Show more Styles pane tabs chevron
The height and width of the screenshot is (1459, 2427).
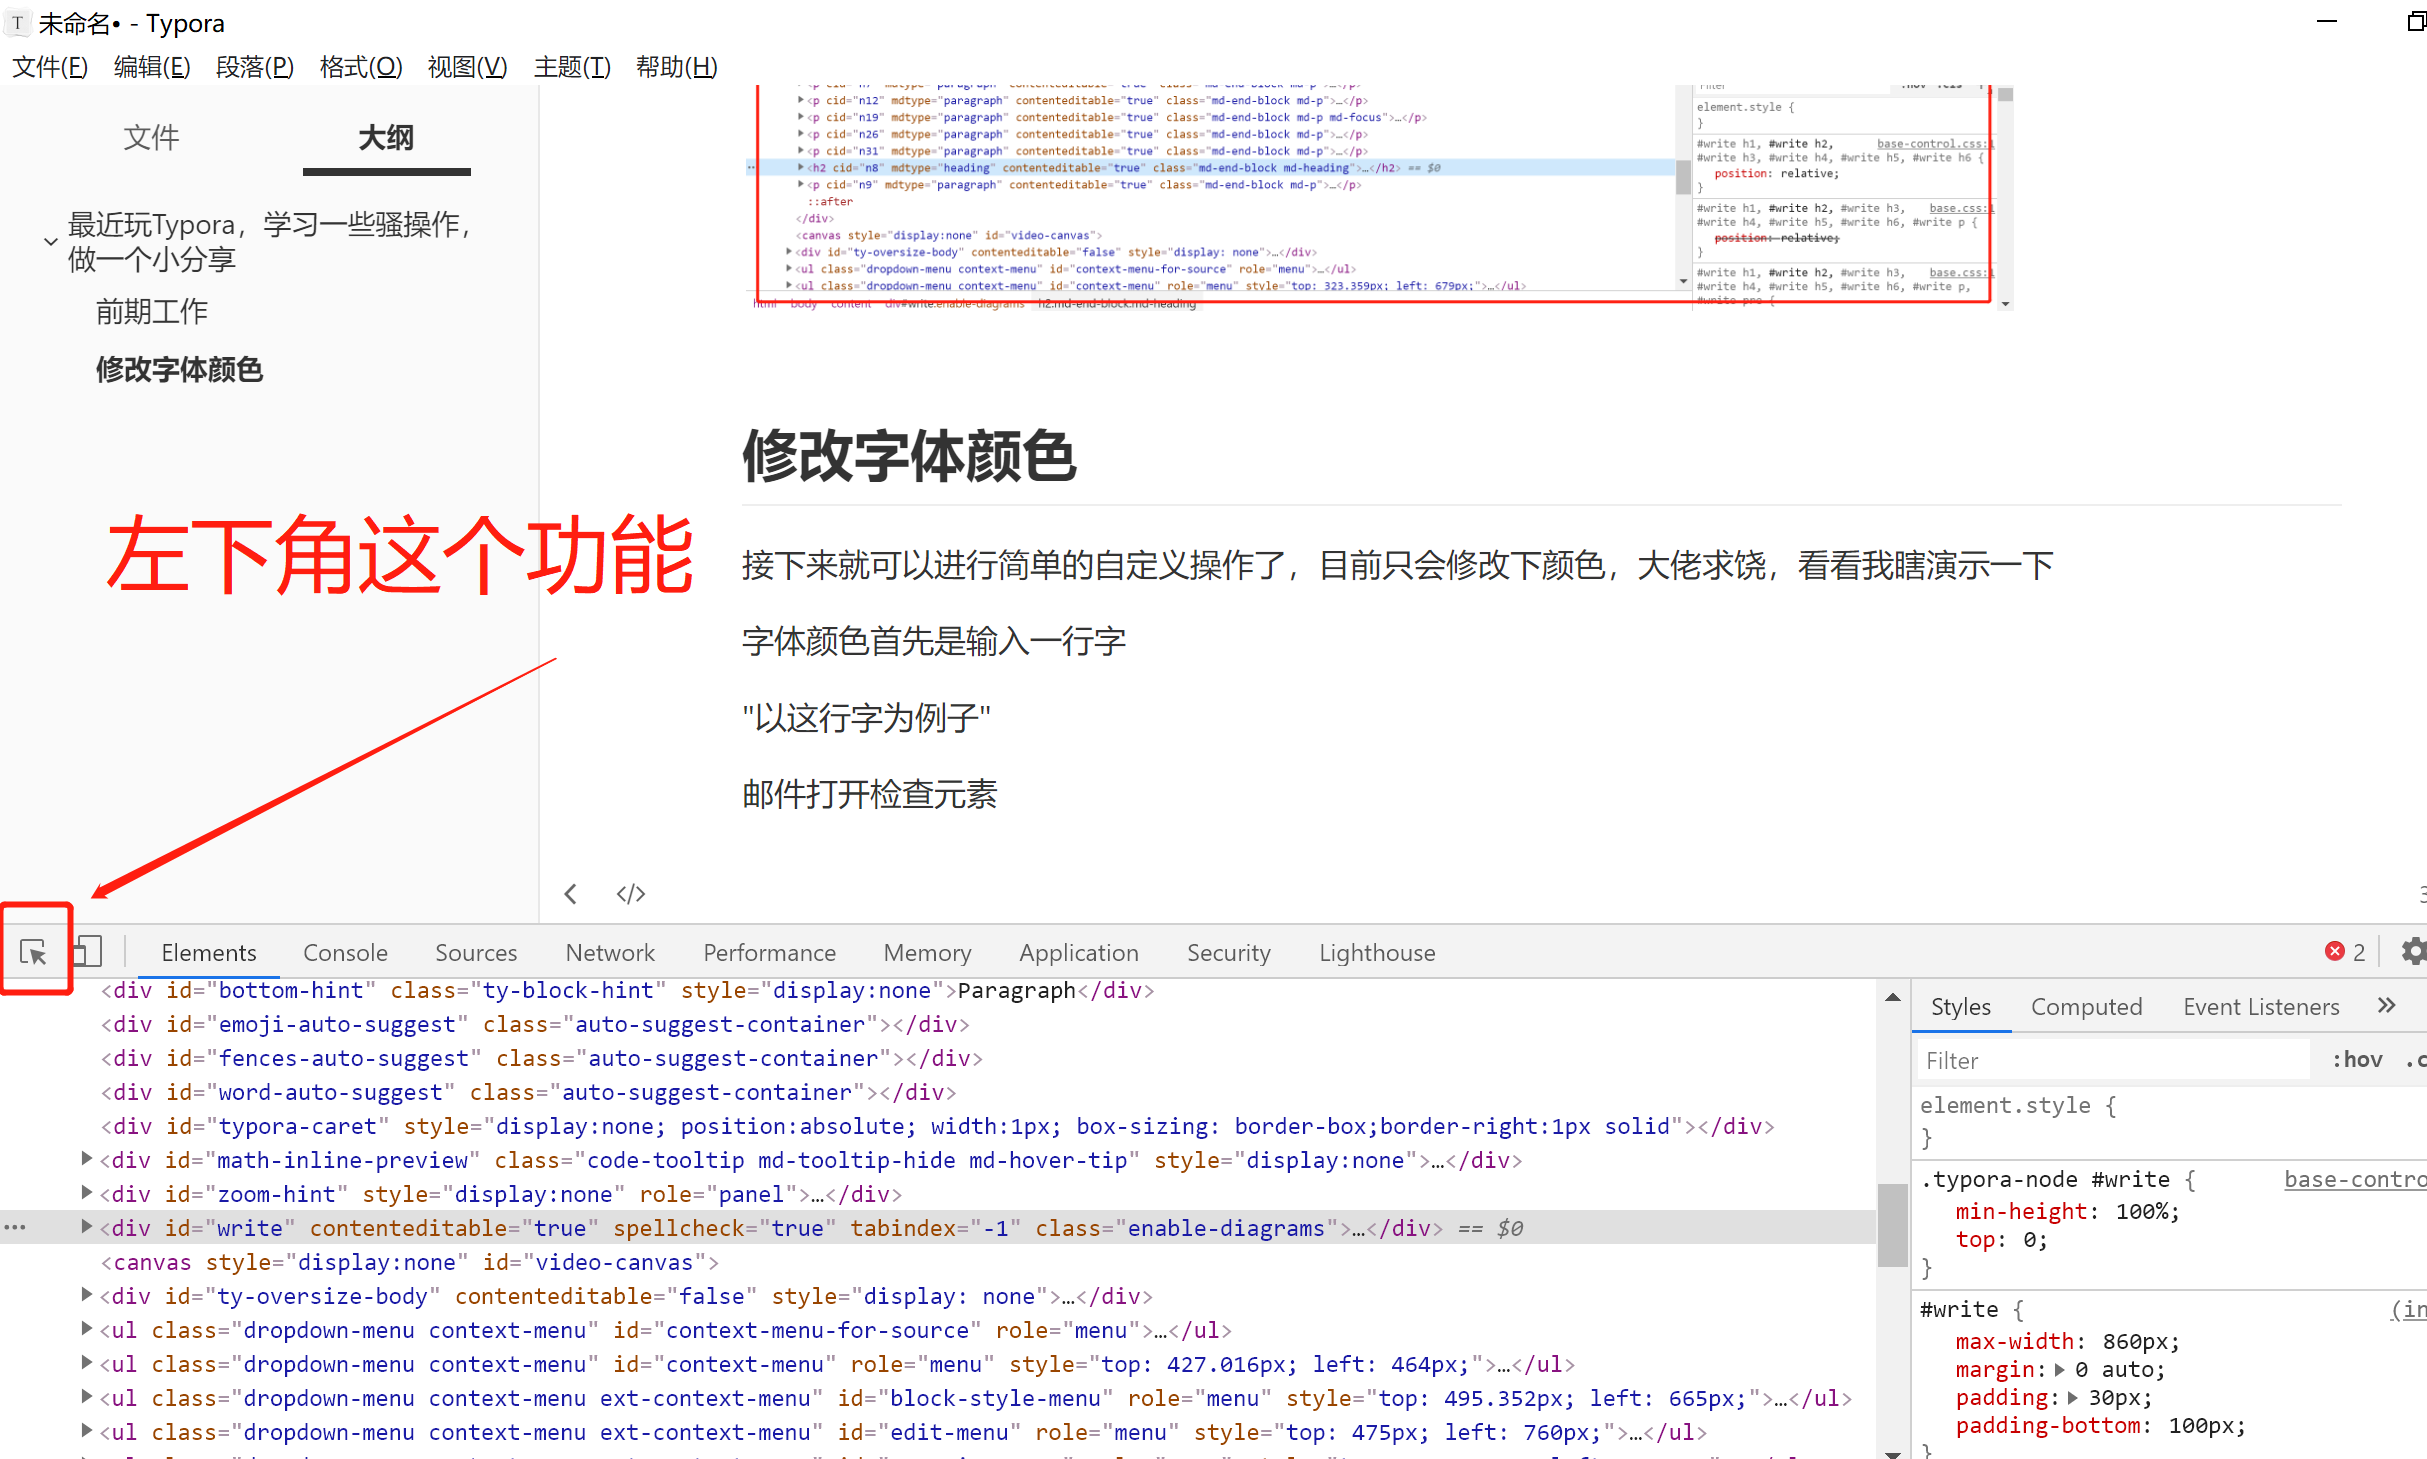[x=2386, y=1006]
